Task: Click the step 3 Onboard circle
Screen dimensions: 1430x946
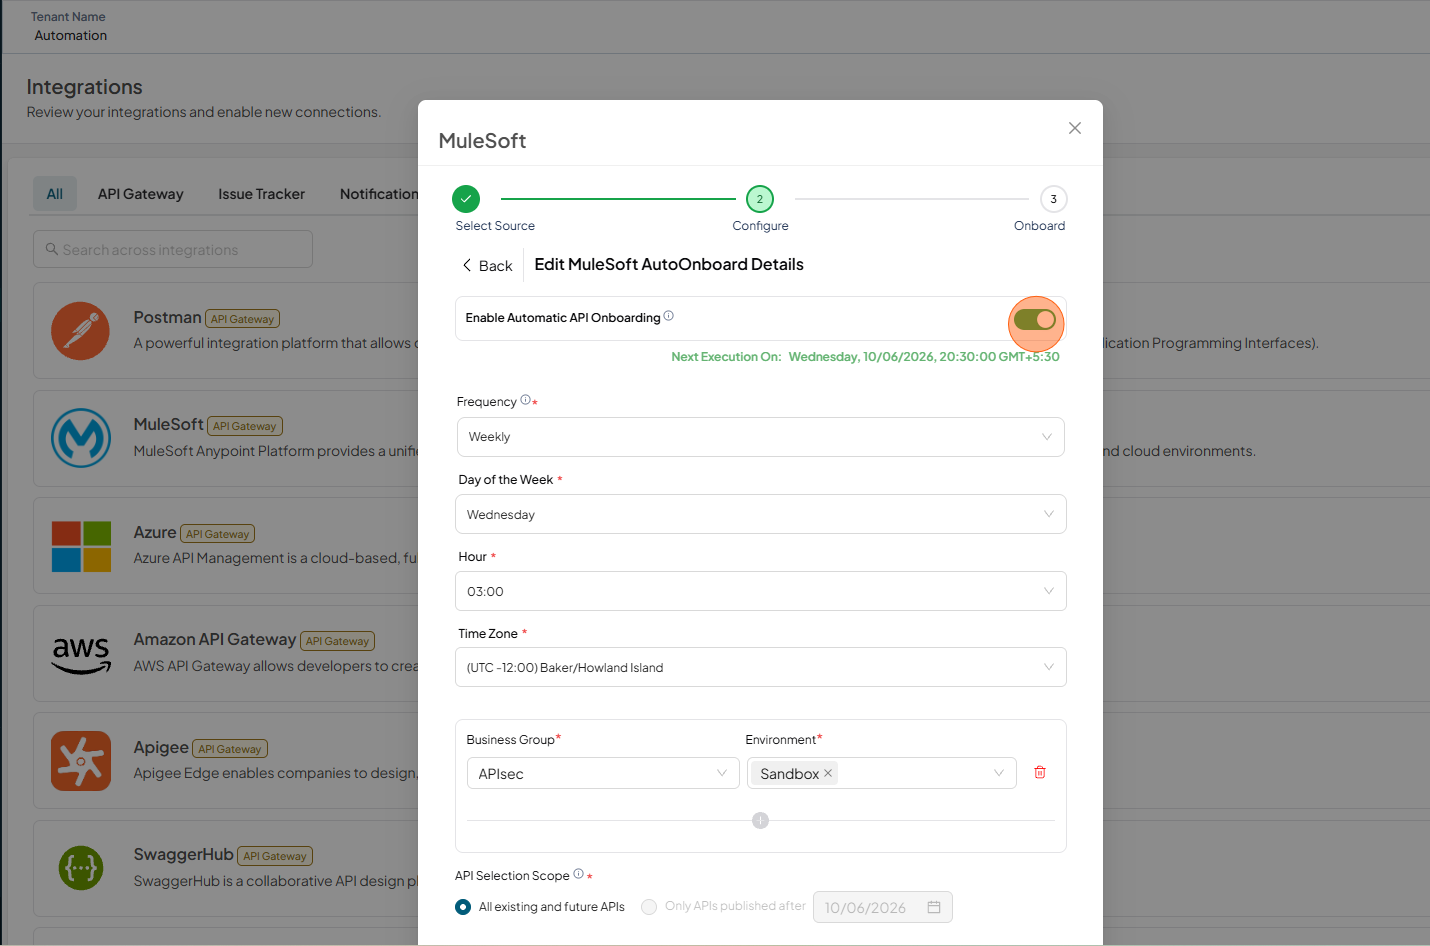Action: click(x=1053, y=199)
